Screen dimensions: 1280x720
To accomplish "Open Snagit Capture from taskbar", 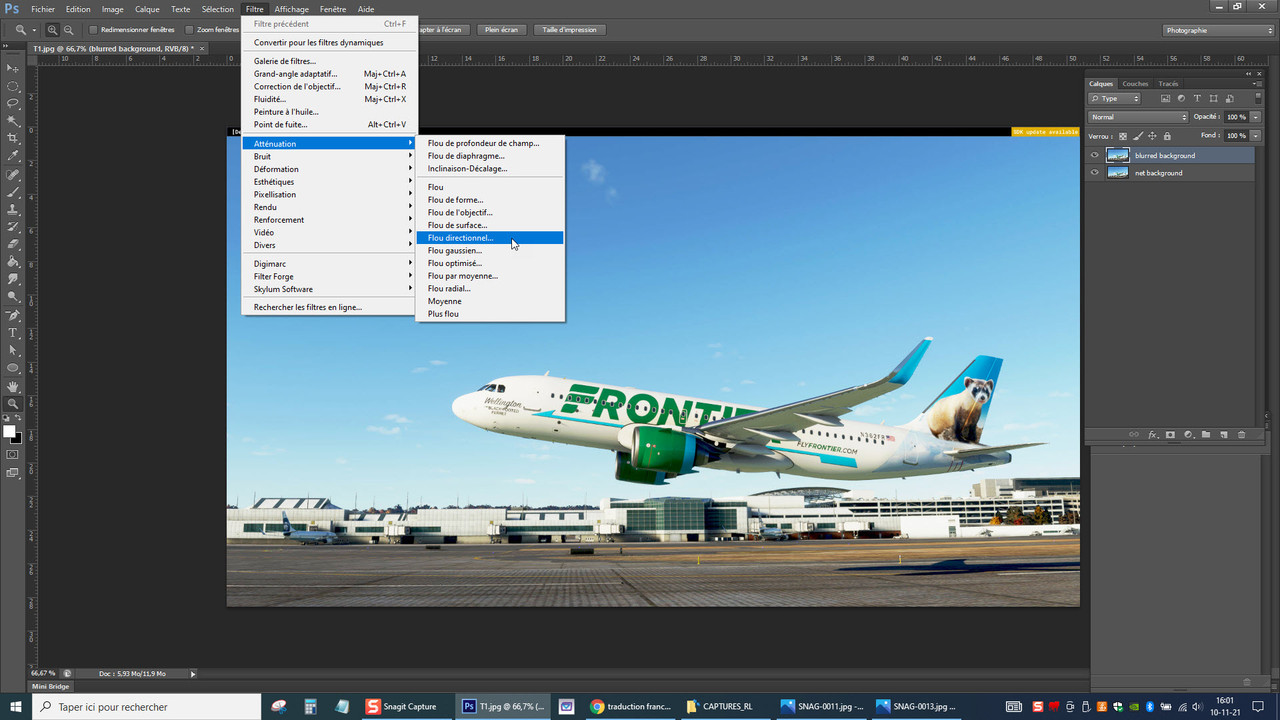I will [402, 706].
